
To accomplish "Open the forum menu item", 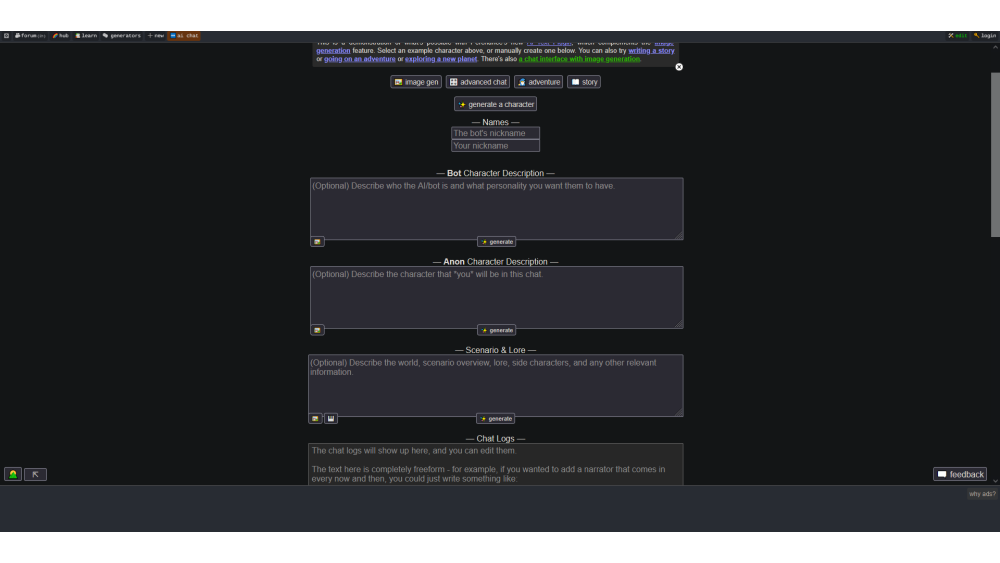I will [x=30, y=36].
